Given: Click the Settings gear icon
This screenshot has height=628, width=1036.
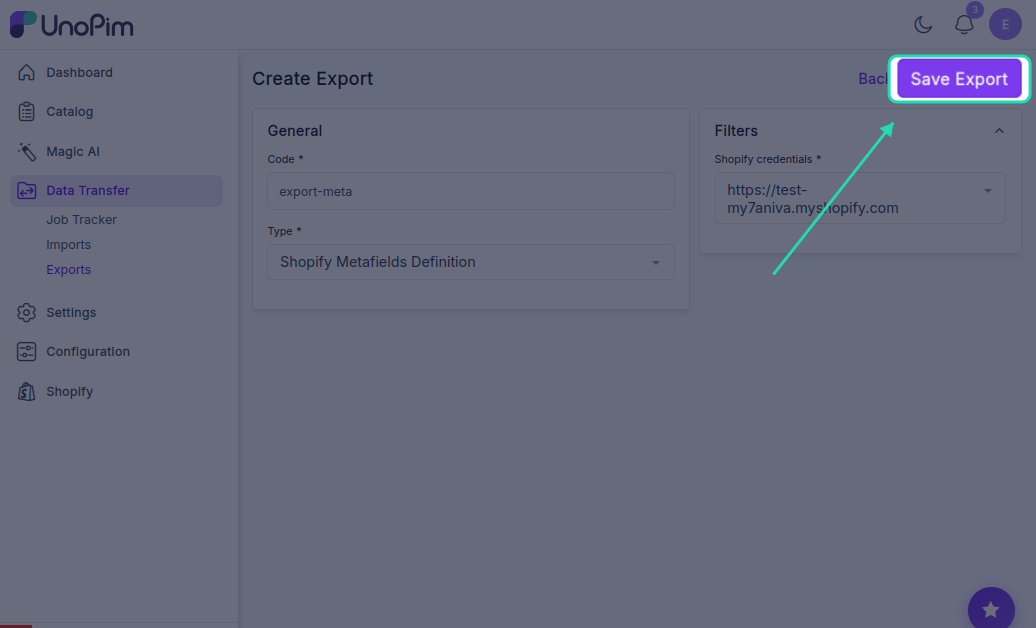Looking at the screenshot, I should 26,312.
